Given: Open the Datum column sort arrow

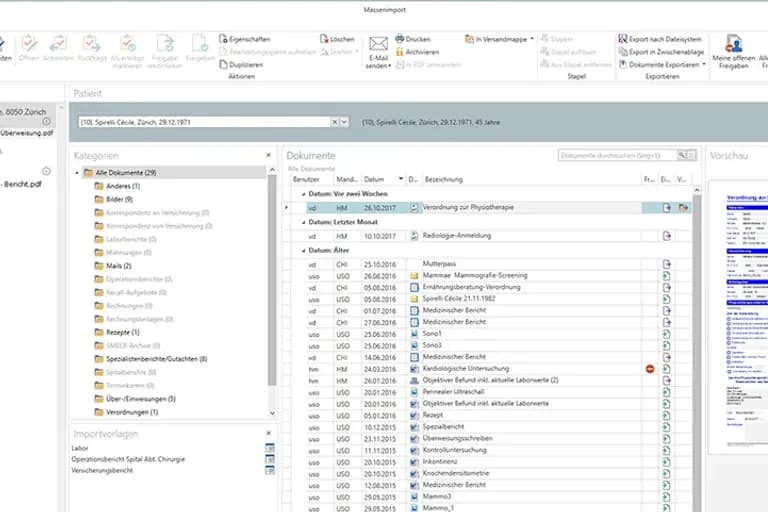Looking at the screenshot, I should (x=401, y=179).
